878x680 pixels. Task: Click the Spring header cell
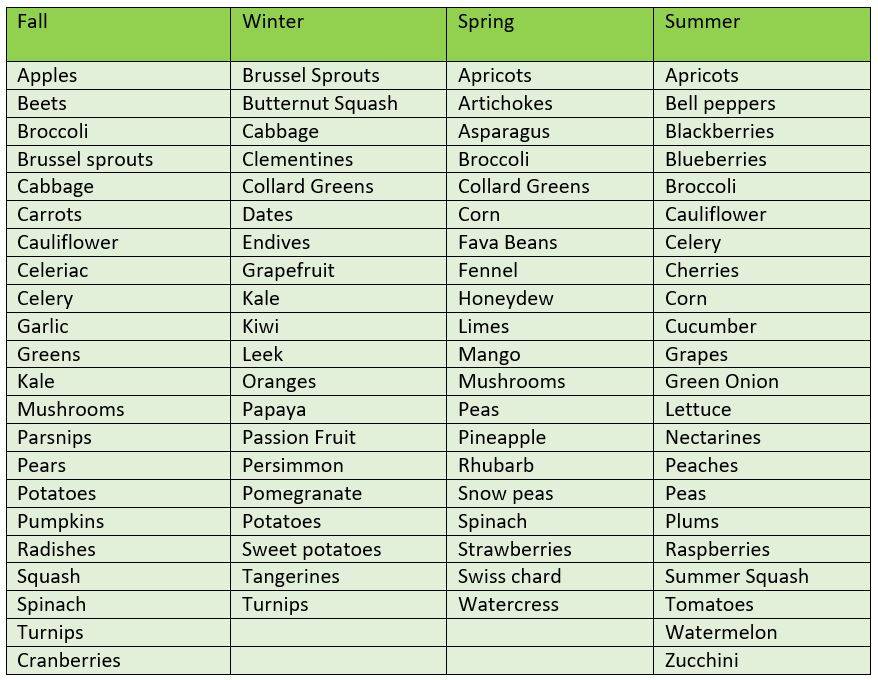coord(550,35)
